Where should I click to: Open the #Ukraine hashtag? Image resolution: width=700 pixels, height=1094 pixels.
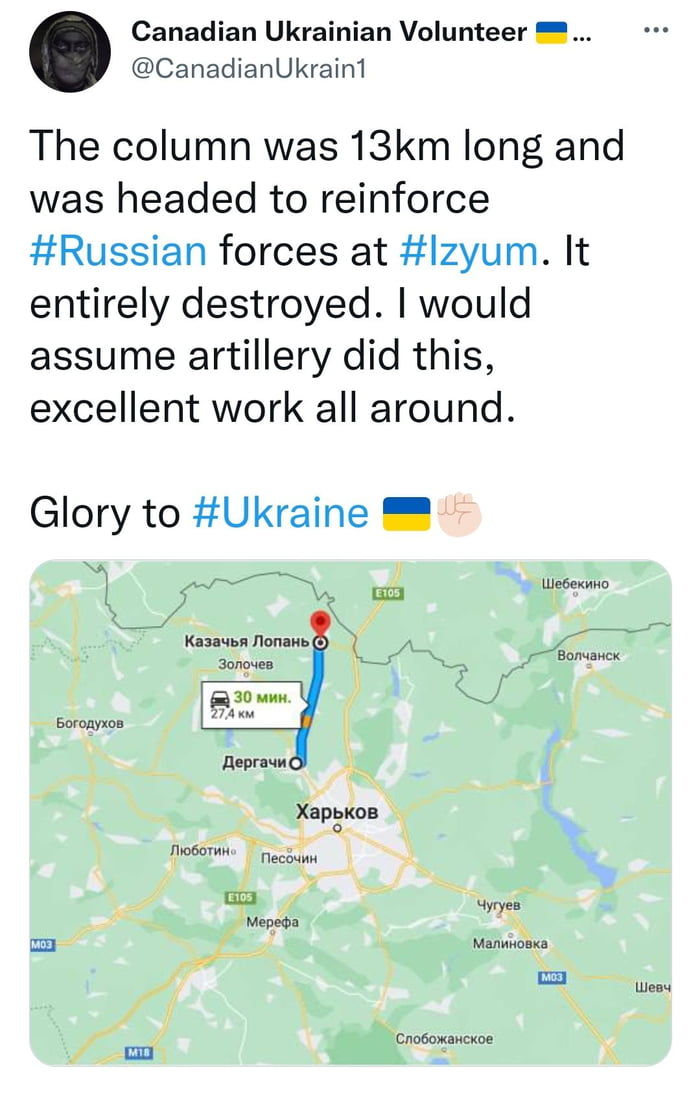pyautogui.click(x=278, y=513)
